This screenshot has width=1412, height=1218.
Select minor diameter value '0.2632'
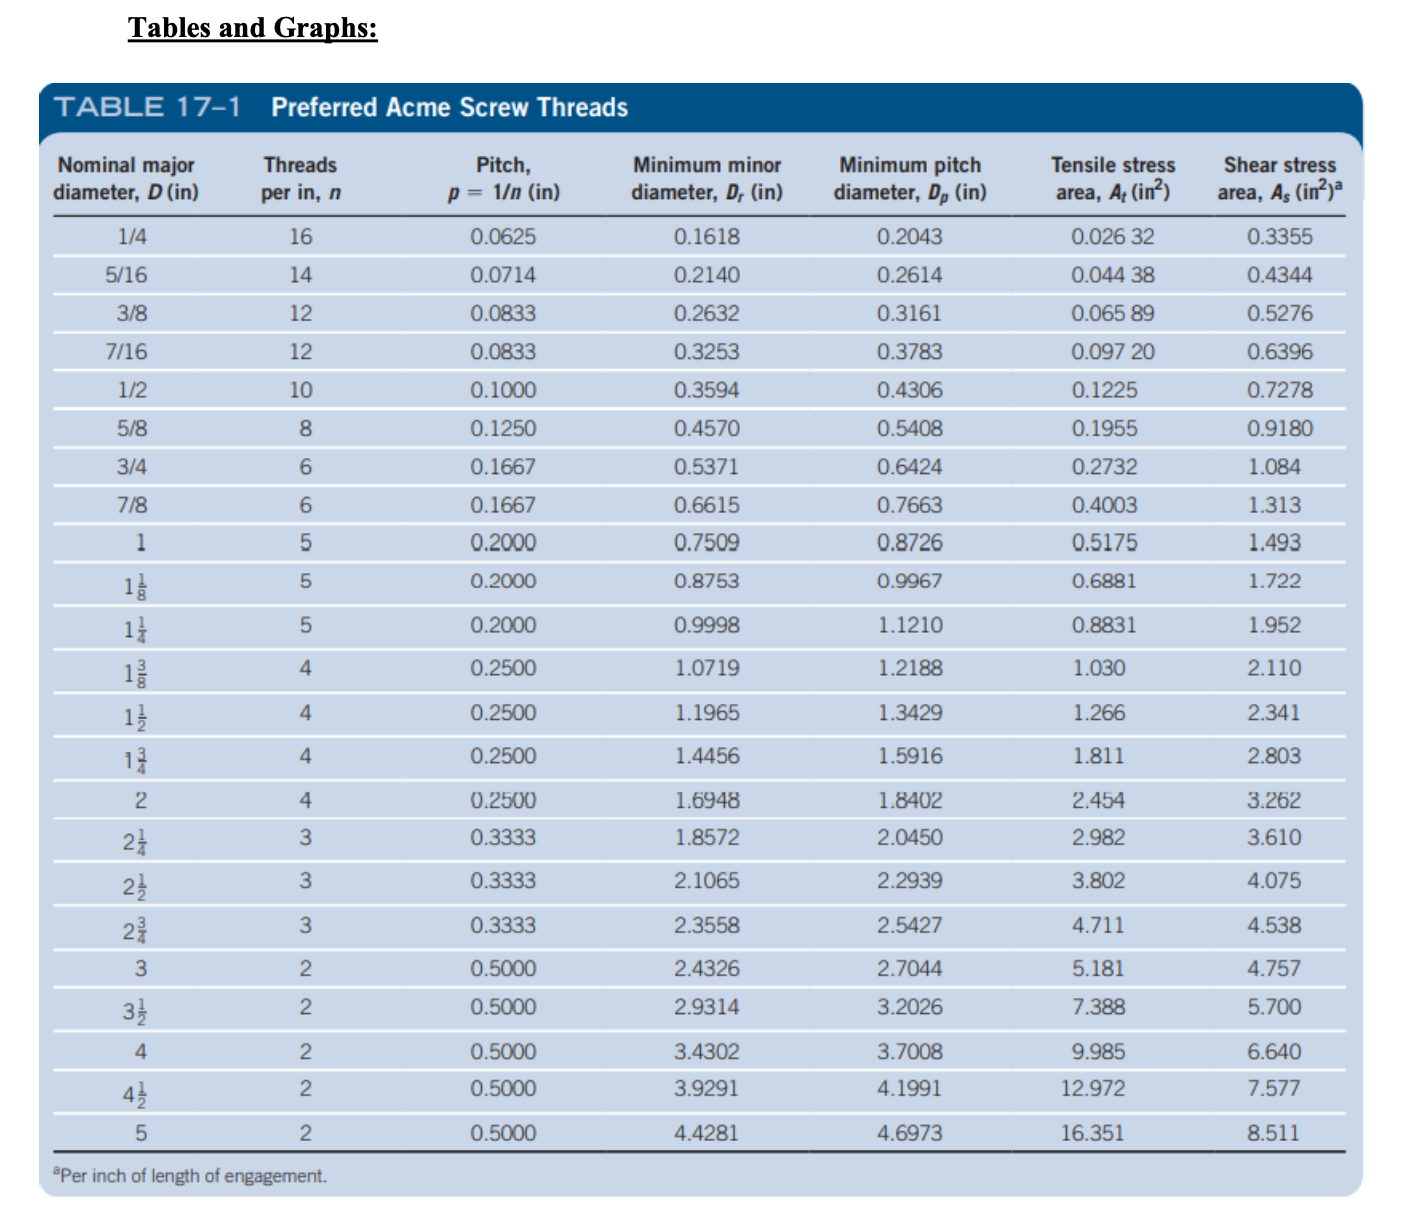click(707, 313)
